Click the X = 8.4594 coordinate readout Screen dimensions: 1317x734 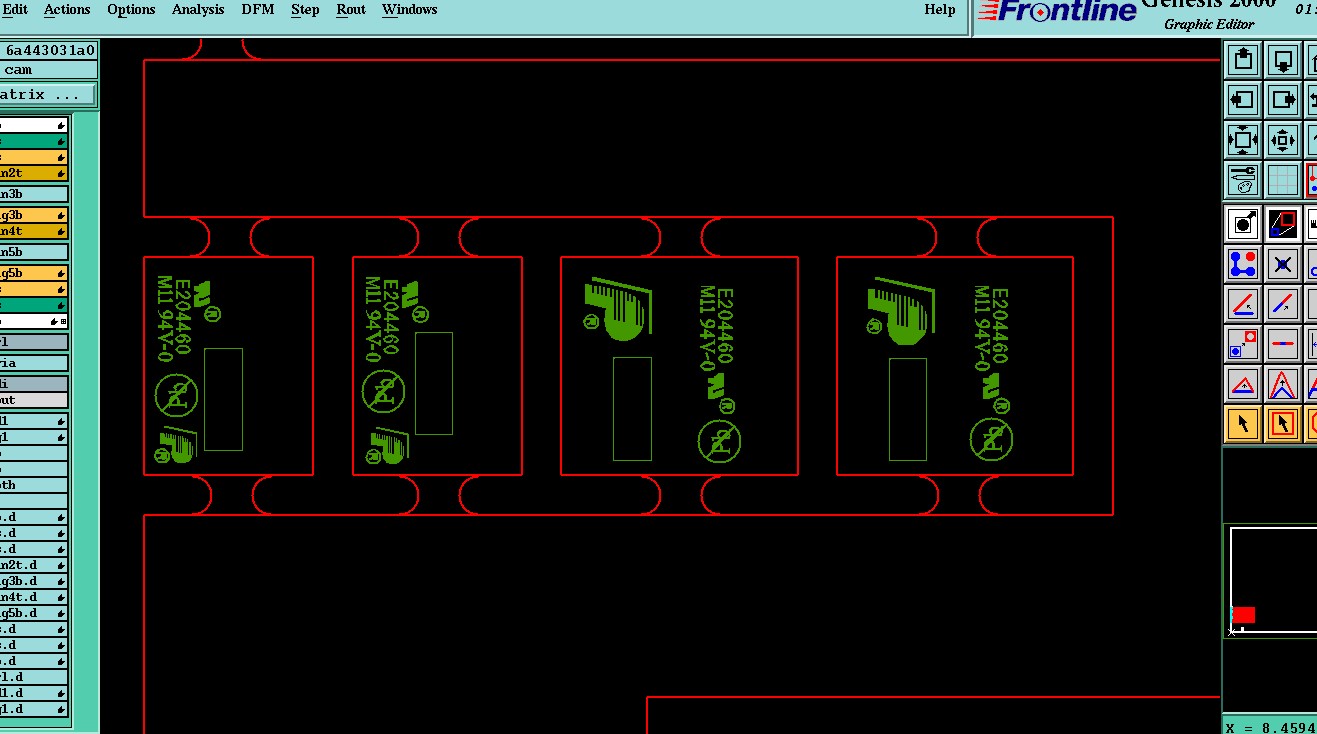[x=1270, y=727]
